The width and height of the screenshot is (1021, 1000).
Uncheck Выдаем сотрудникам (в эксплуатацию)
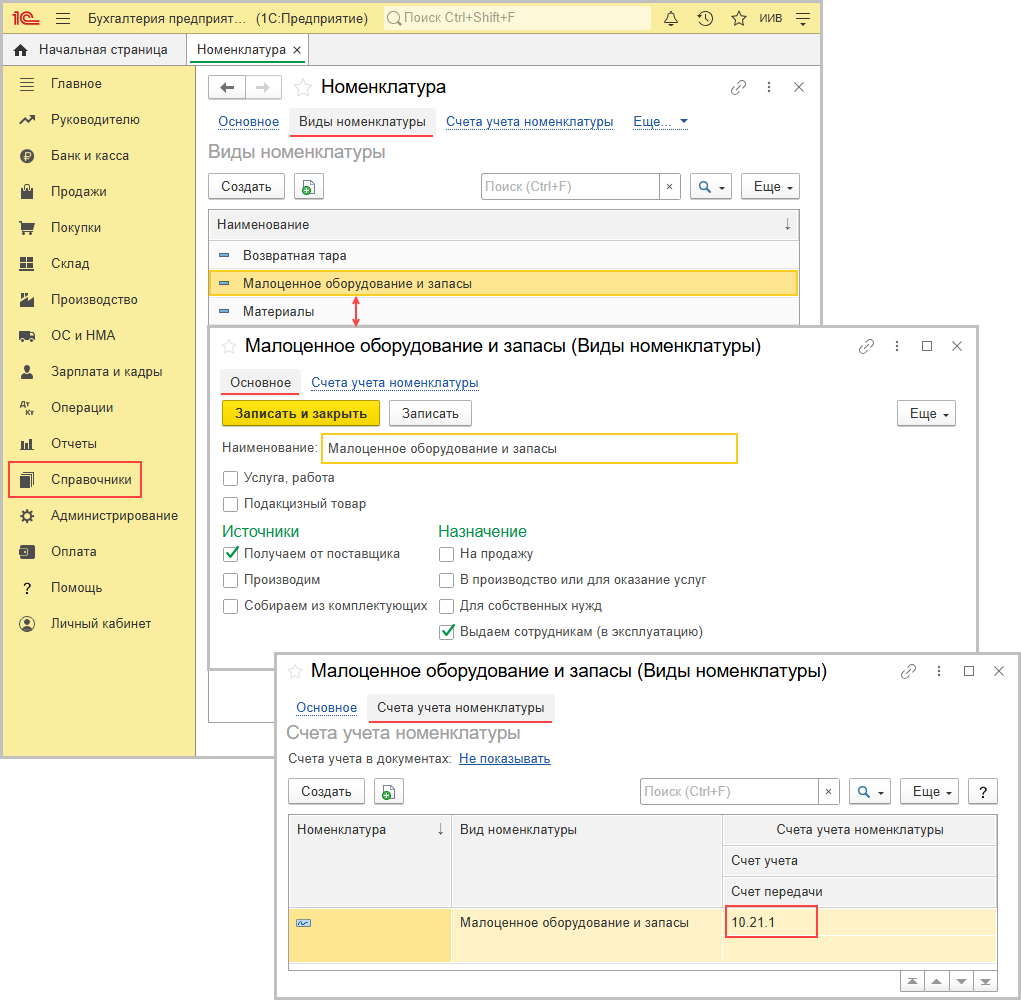[x=447, y=632]
